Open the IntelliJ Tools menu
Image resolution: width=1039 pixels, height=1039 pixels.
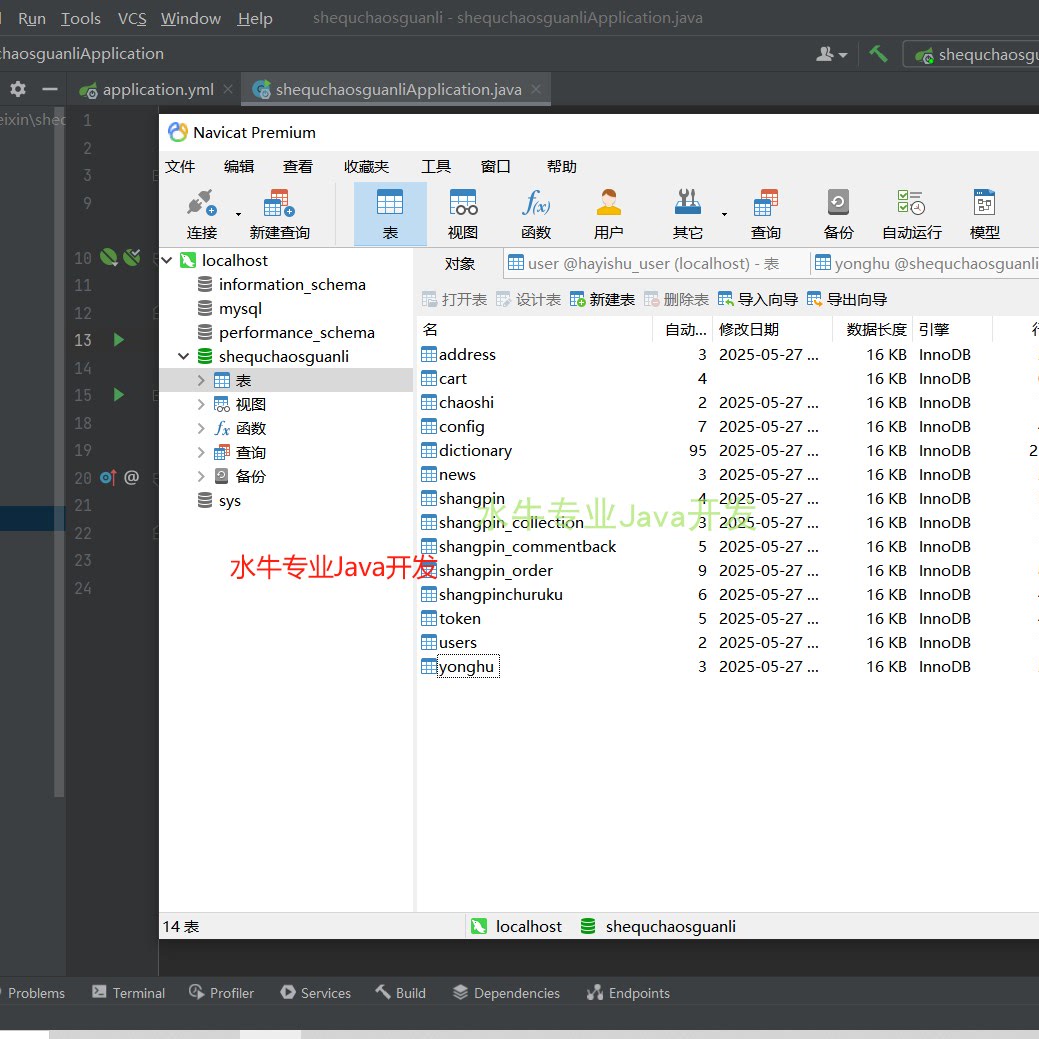coord(81,19)
